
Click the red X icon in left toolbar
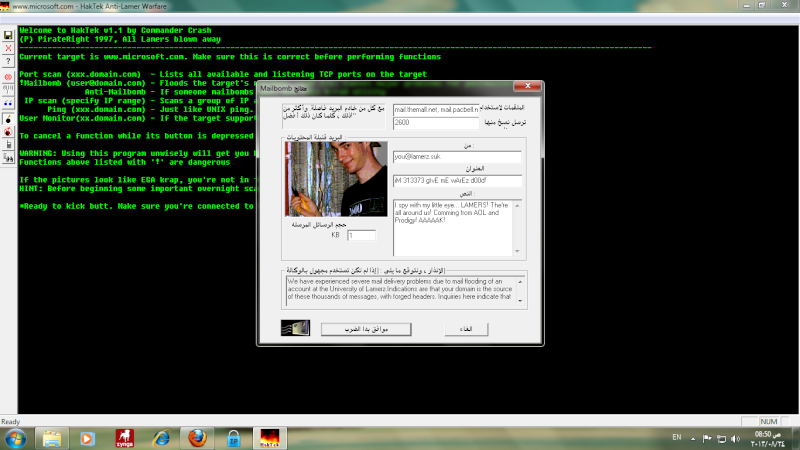click(x=8, y=48)
